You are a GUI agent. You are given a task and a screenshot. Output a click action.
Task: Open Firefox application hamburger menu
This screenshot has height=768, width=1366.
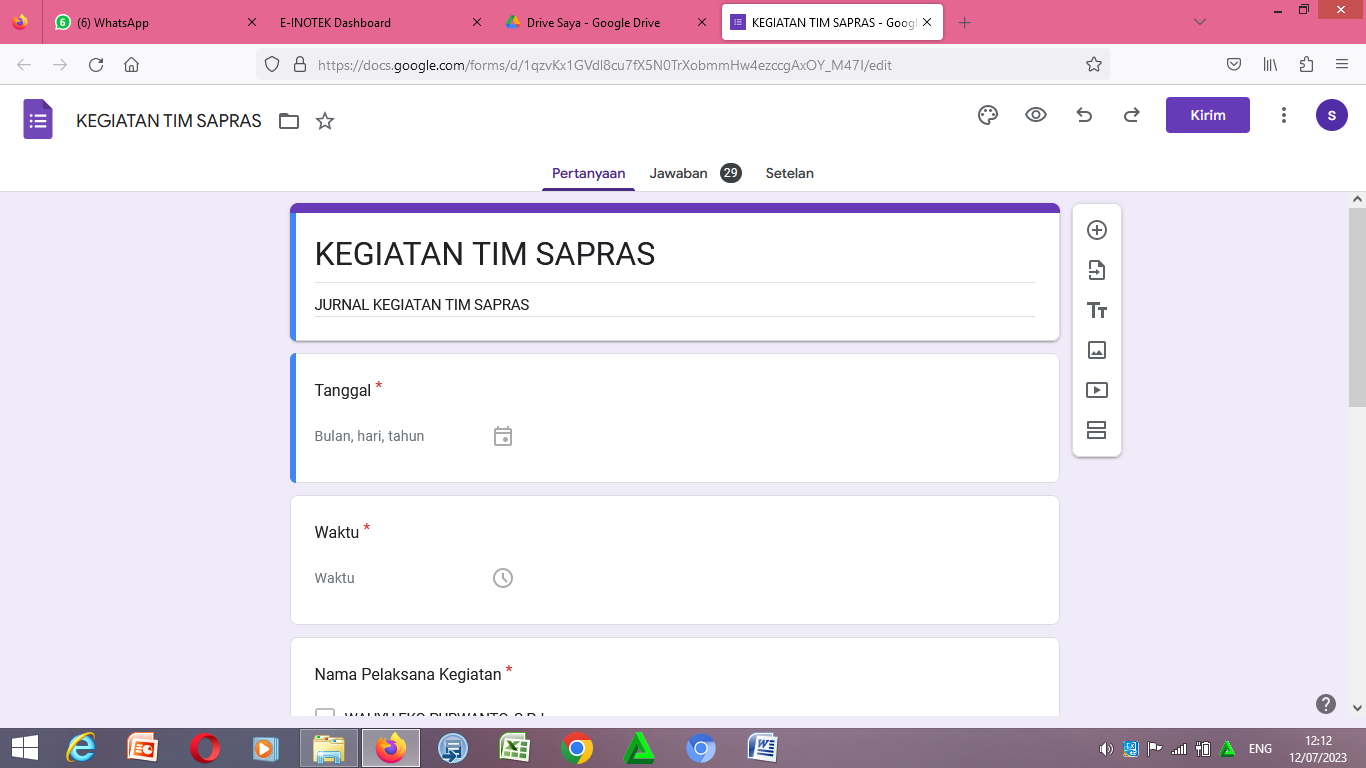click(x=1342, y=64)
